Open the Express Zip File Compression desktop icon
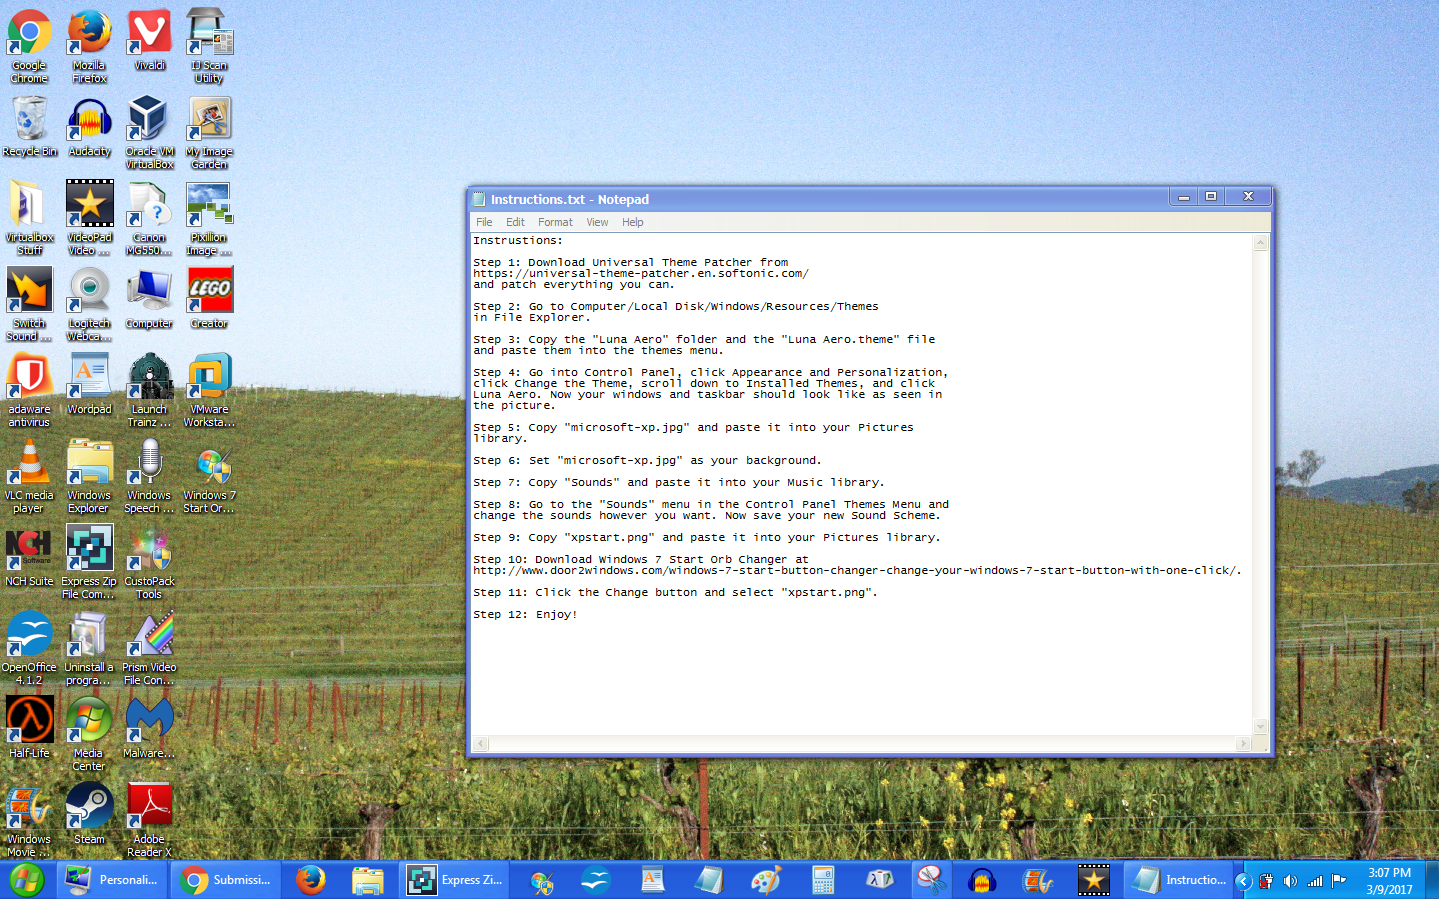This screenshot has width=1439, height=899. (89, 562)
